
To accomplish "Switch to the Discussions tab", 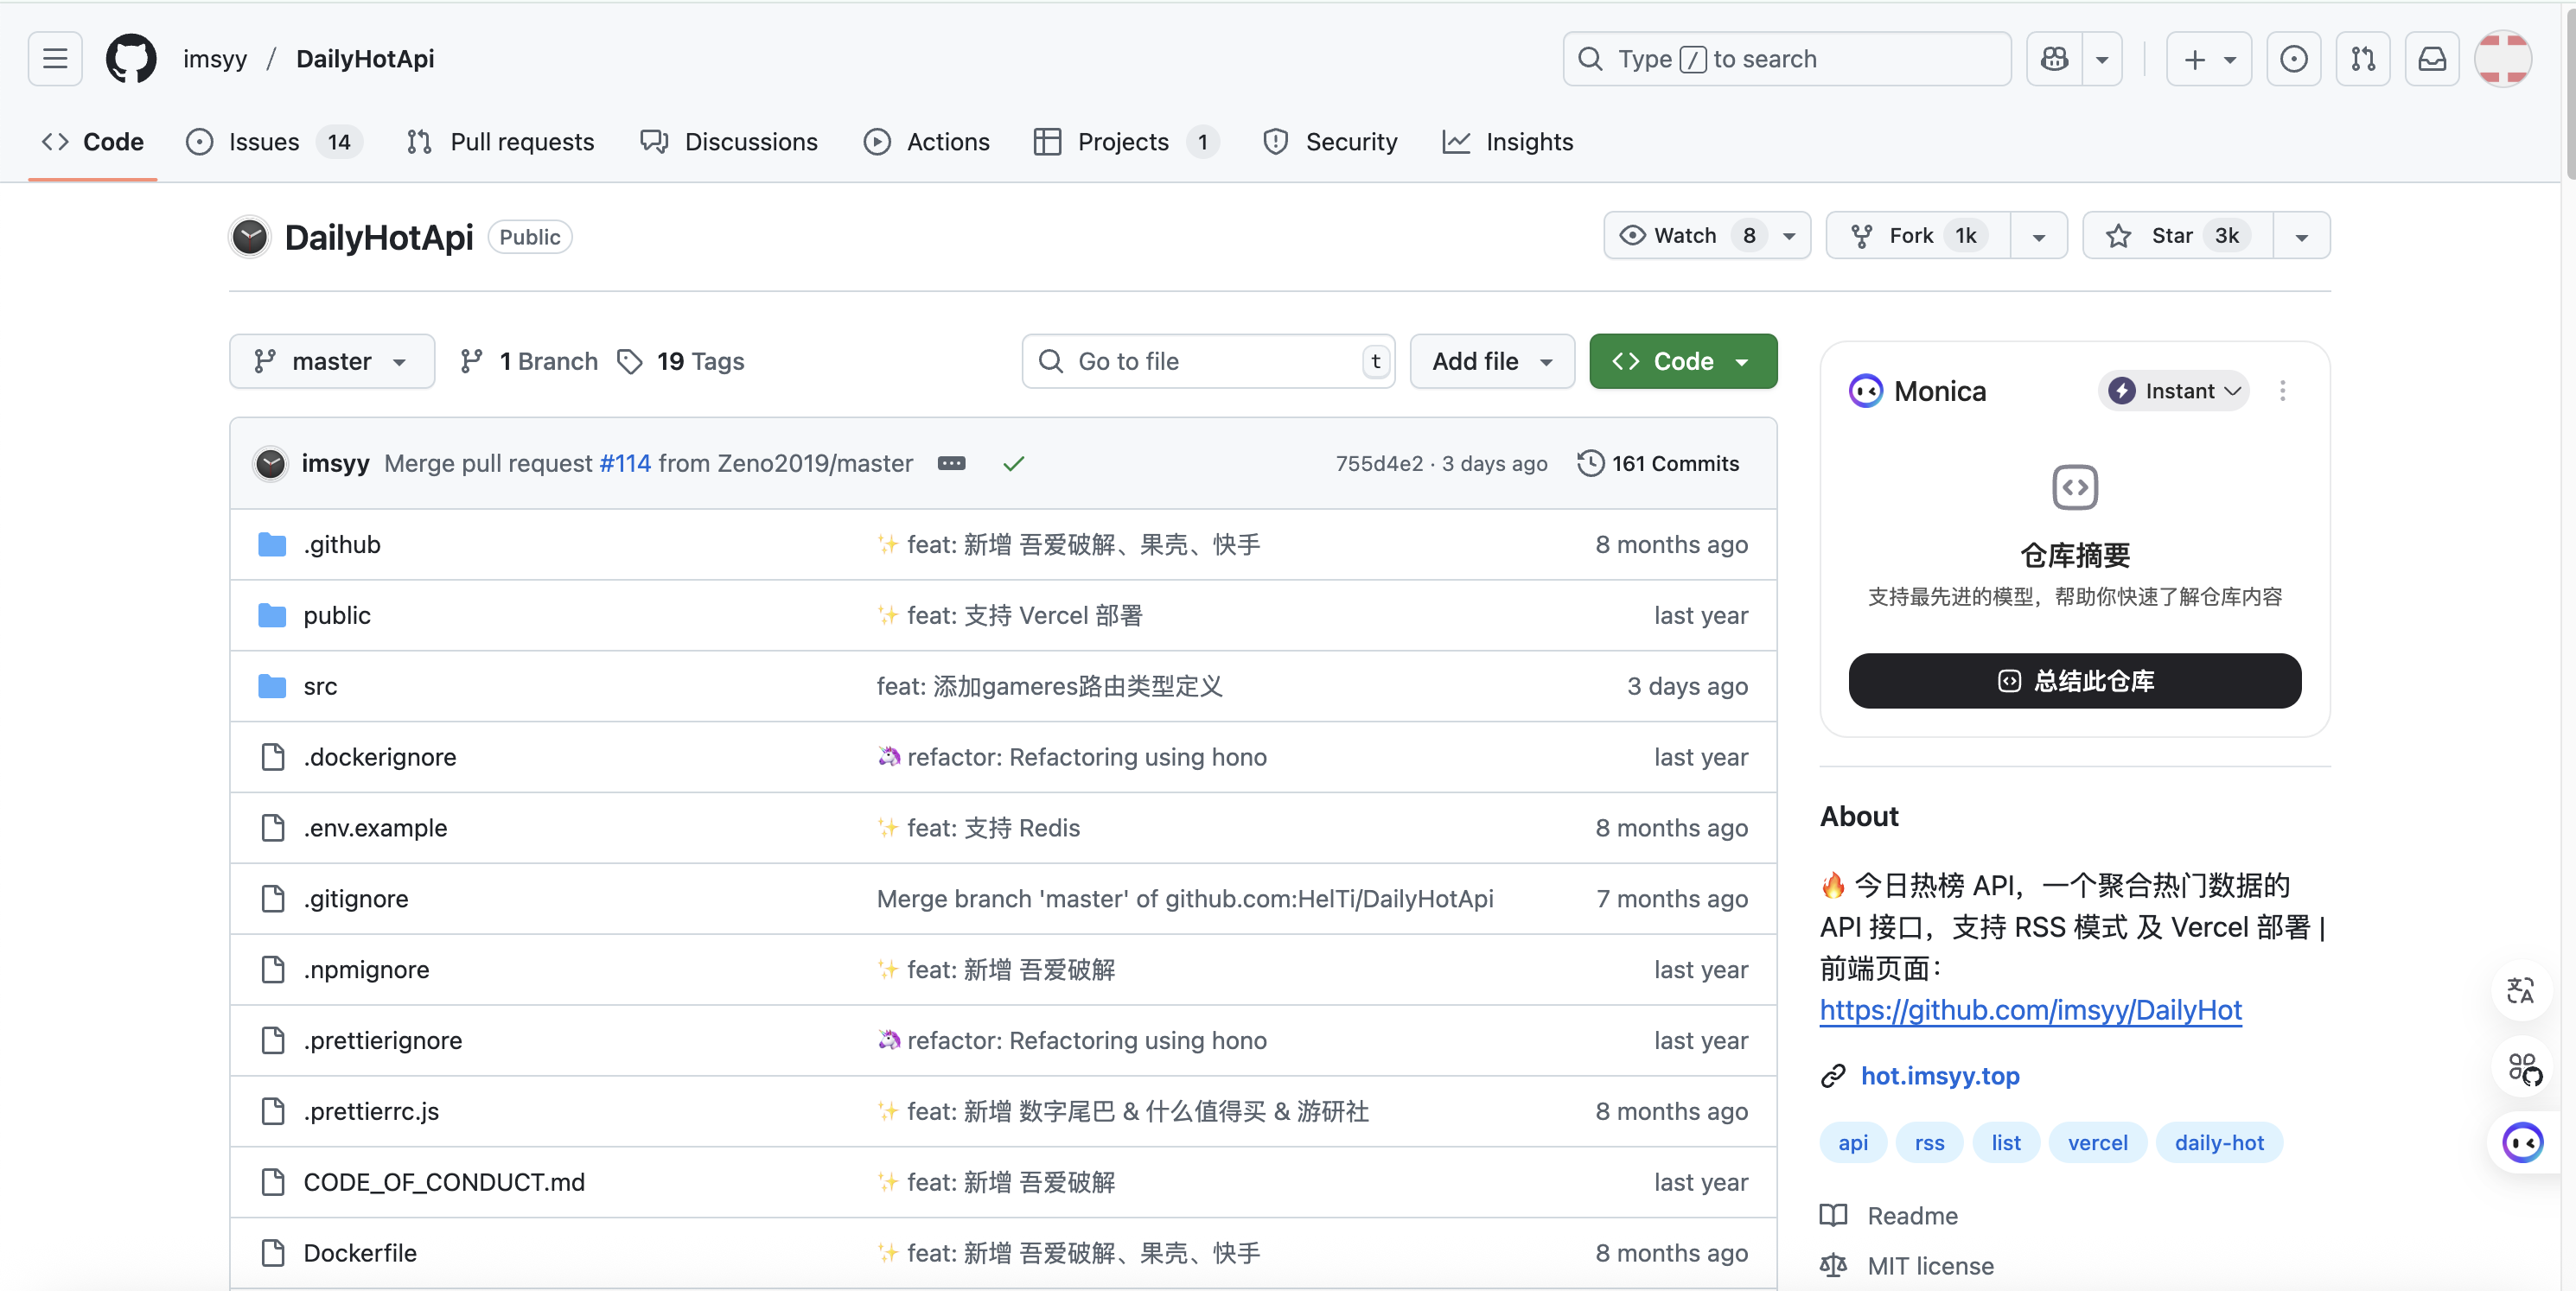I will (x=729, y=142).
